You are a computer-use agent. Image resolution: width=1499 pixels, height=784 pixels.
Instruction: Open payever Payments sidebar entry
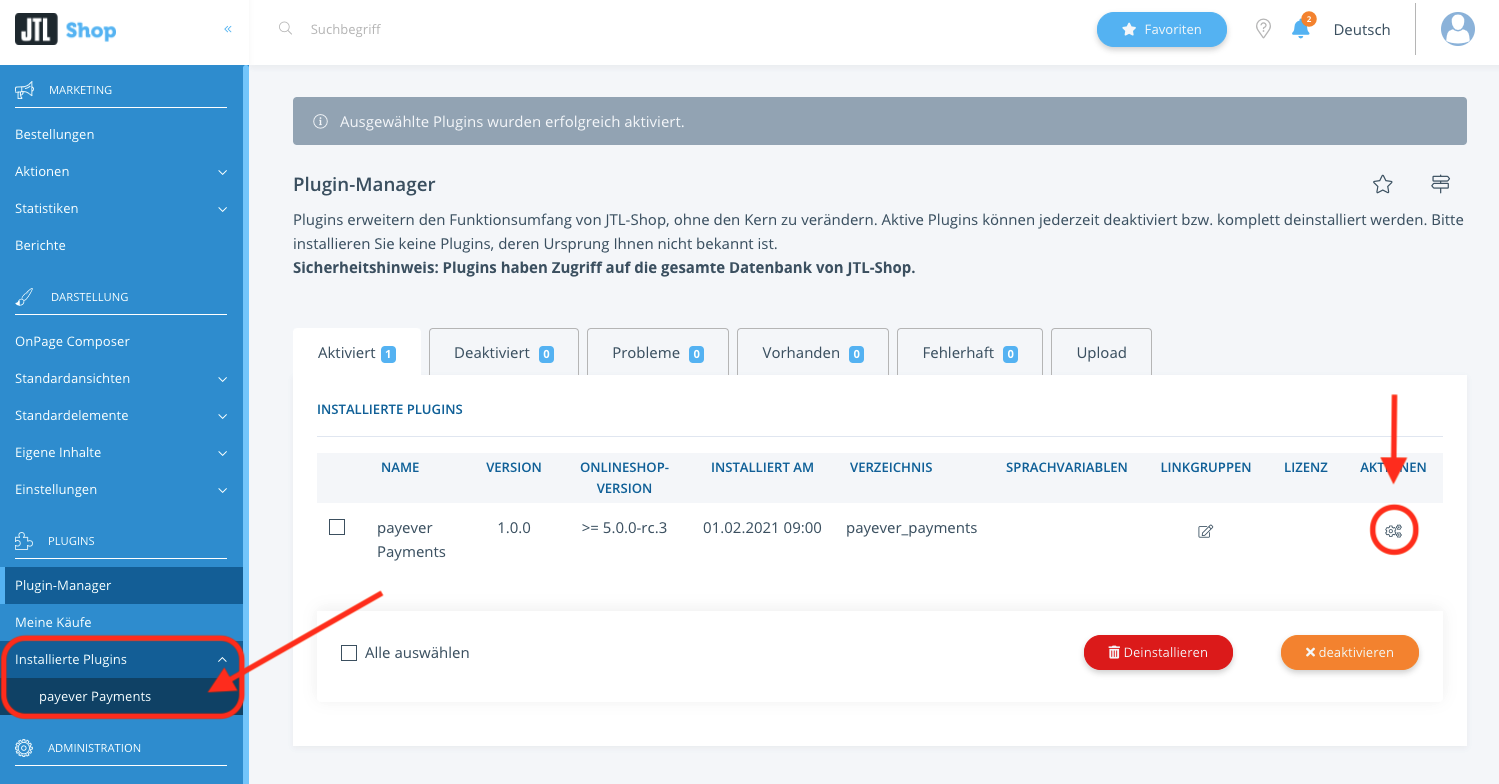coord(121,696)
